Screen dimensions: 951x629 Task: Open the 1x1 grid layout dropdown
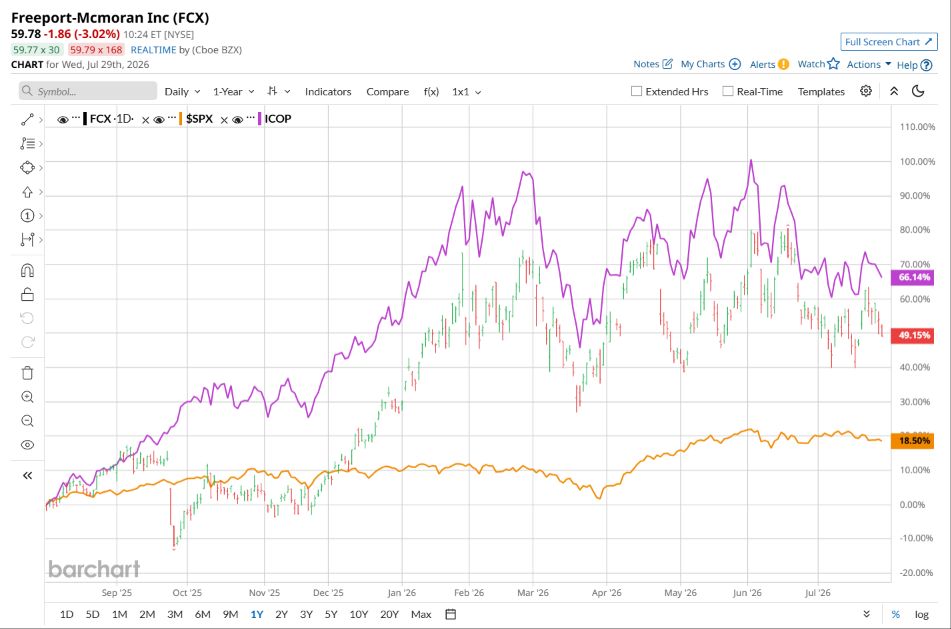point(466,92)
